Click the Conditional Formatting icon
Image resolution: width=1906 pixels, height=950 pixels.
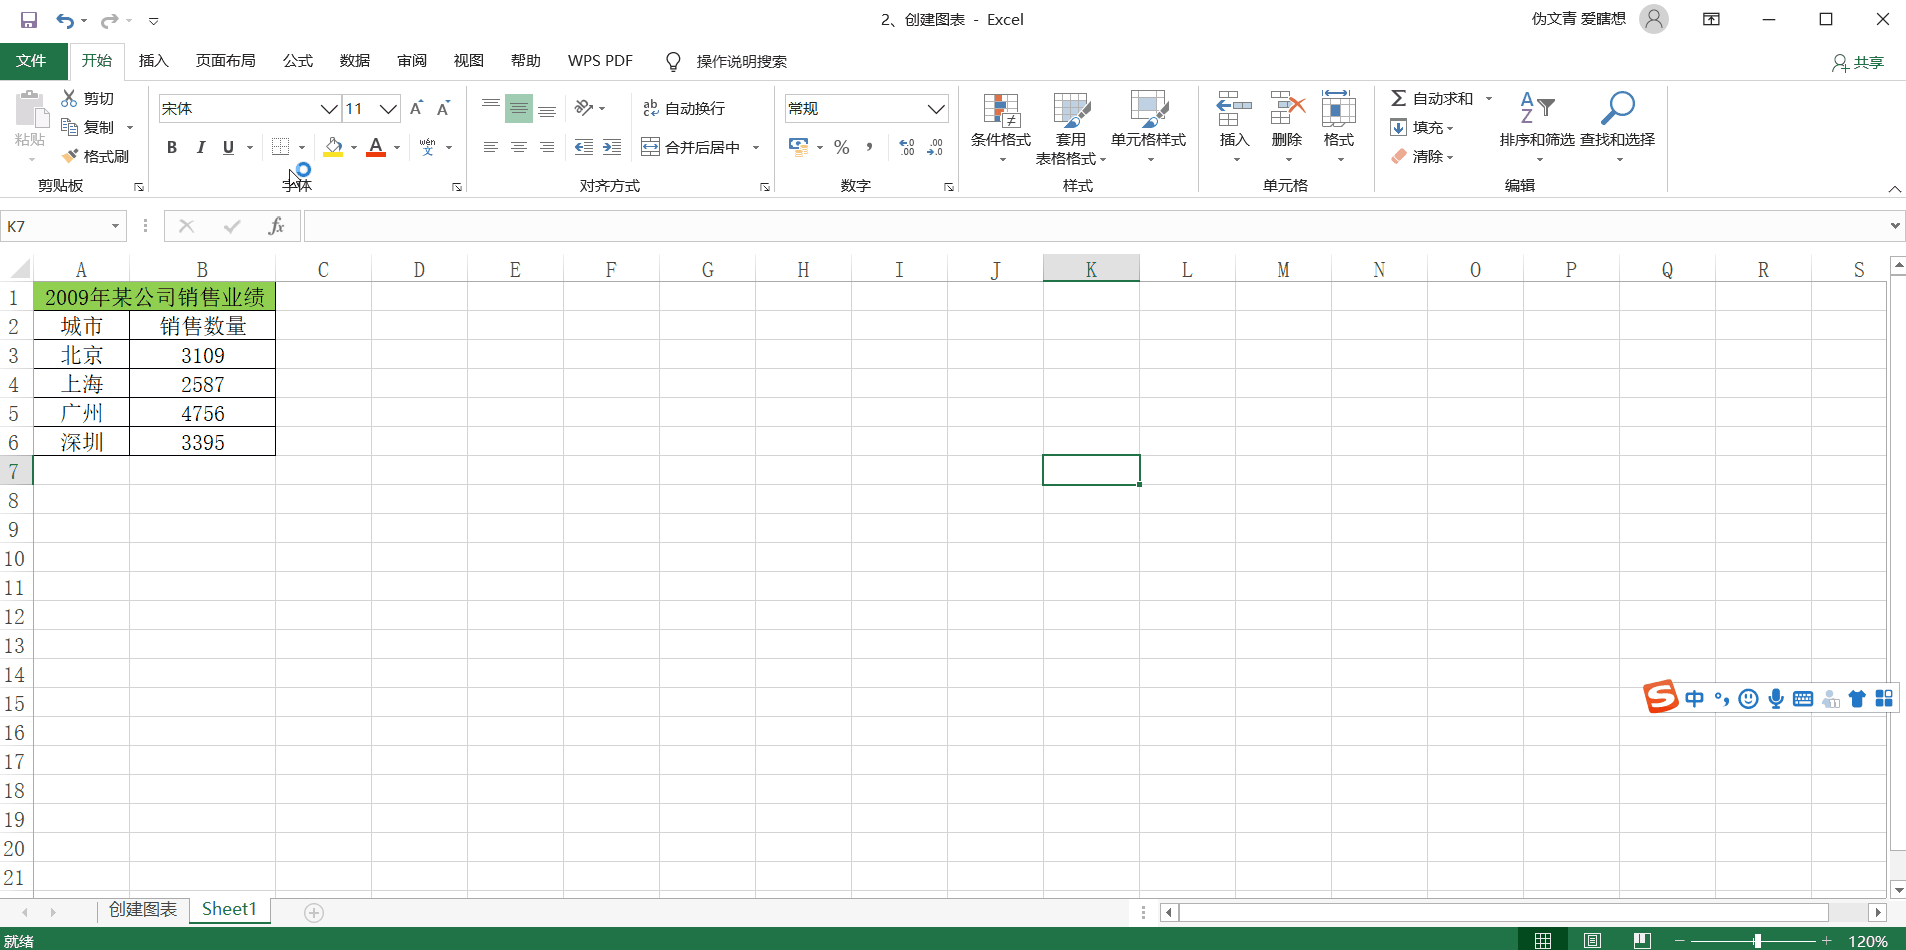pyautogui.click(x=1000, y=110)
